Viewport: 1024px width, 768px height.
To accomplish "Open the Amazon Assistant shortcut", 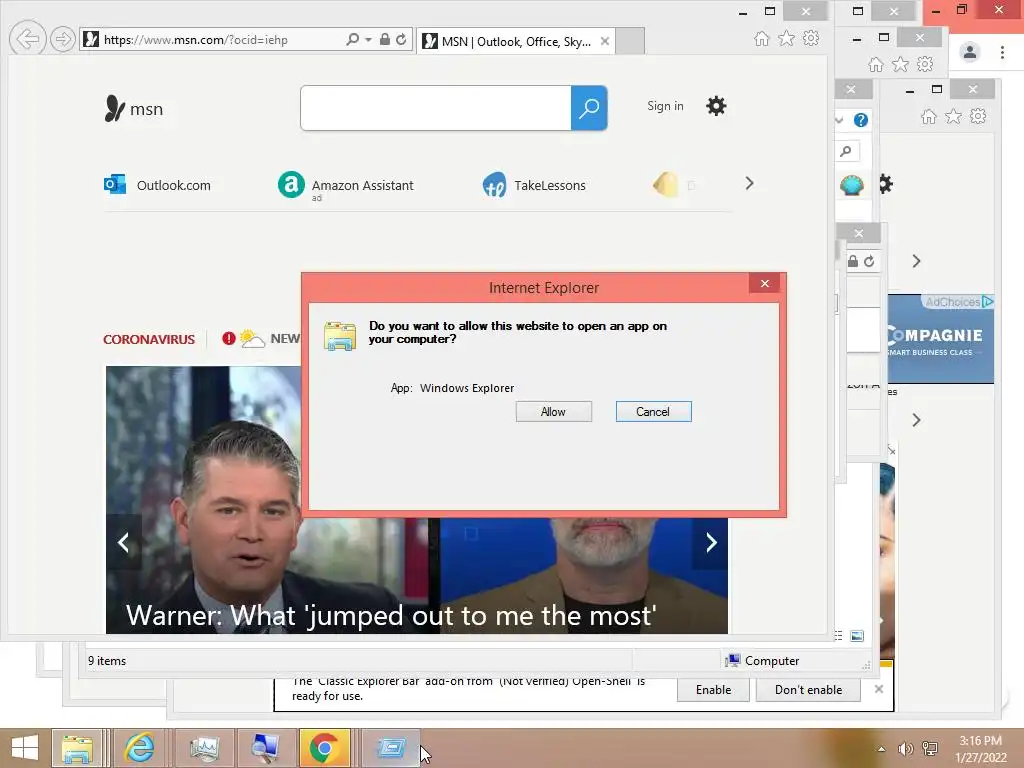I will click(345, 185).
